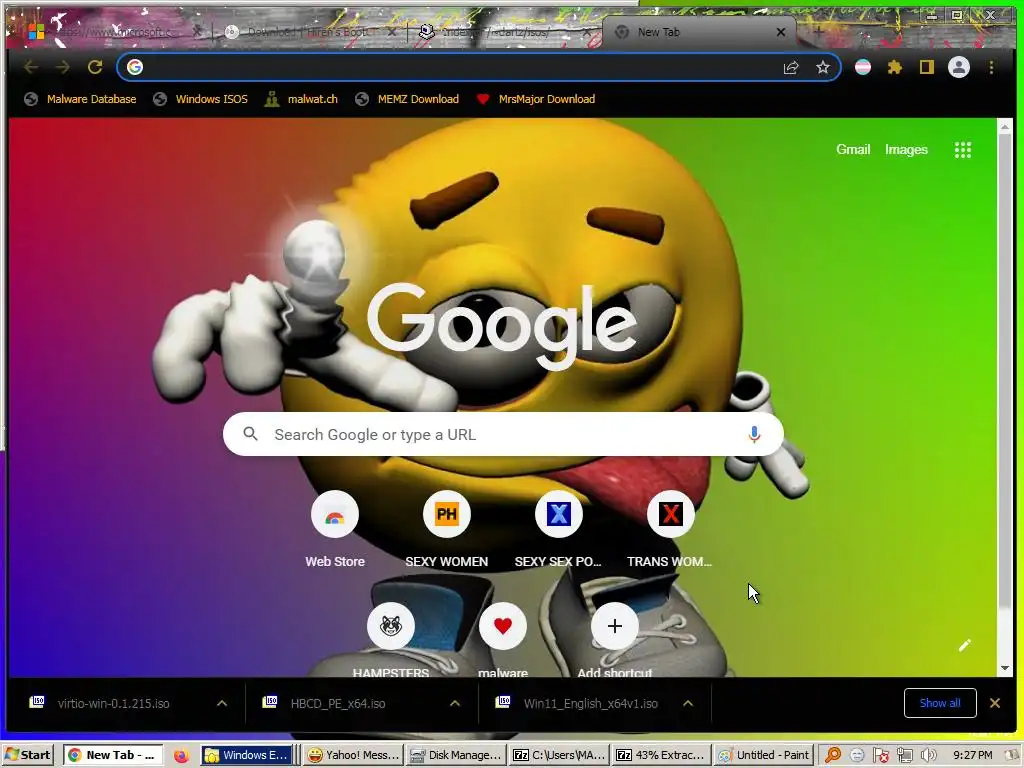1024x768 pixels.
Task: Share this page via address bar icon
Action: click(x=791, y=67)
